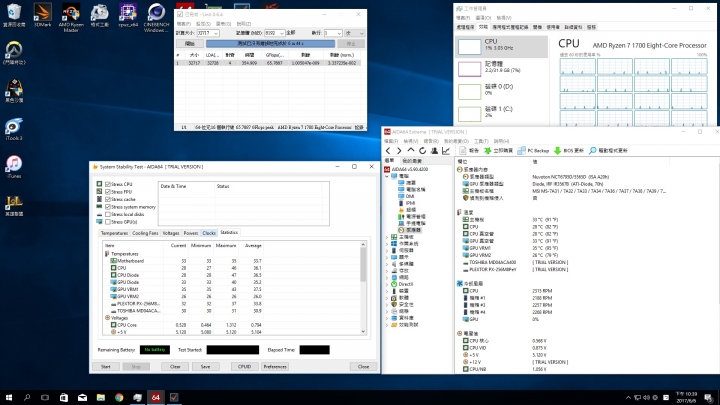720x405 pixels.
Task: Click green star buy-now icon in AIDA64
Action: (488, 151)
